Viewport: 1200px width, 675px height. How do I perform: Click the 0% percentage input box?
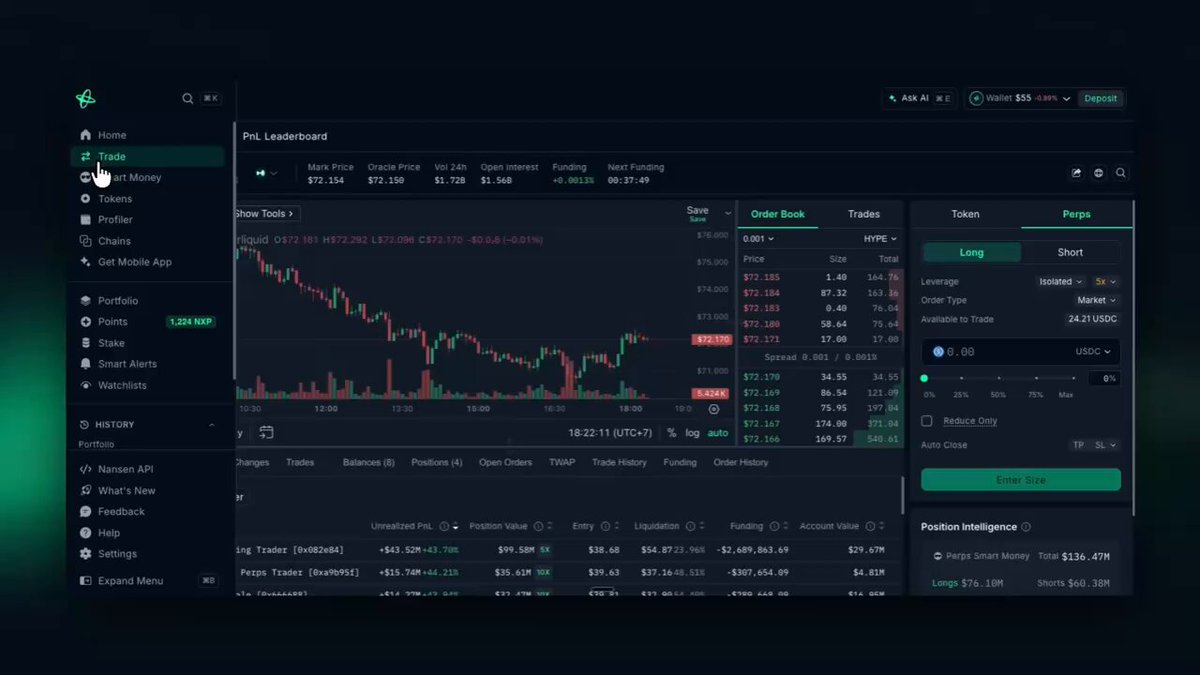pyautogui.click(x=1105, y=379)
